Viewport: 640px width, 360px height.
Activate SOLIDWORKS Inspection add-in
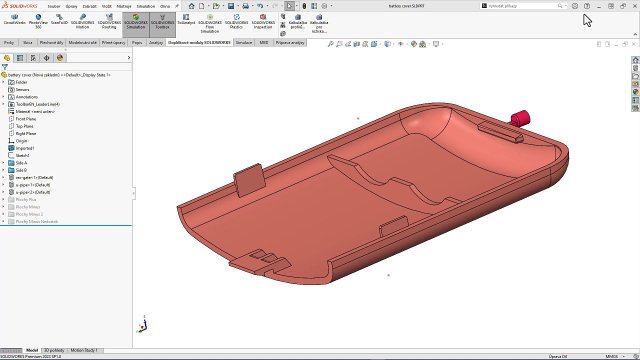click(x=263, y=21)
